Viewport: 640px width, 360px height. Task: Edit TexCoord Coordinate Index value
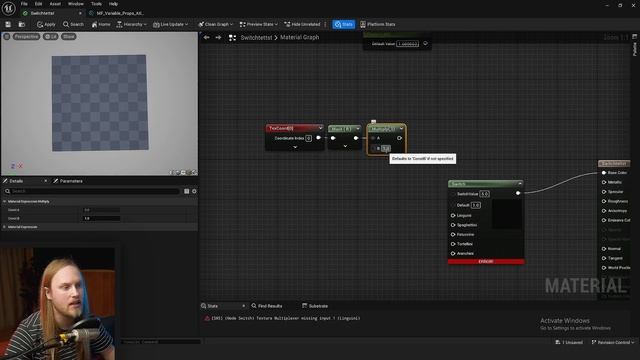(x=309, y=138)
